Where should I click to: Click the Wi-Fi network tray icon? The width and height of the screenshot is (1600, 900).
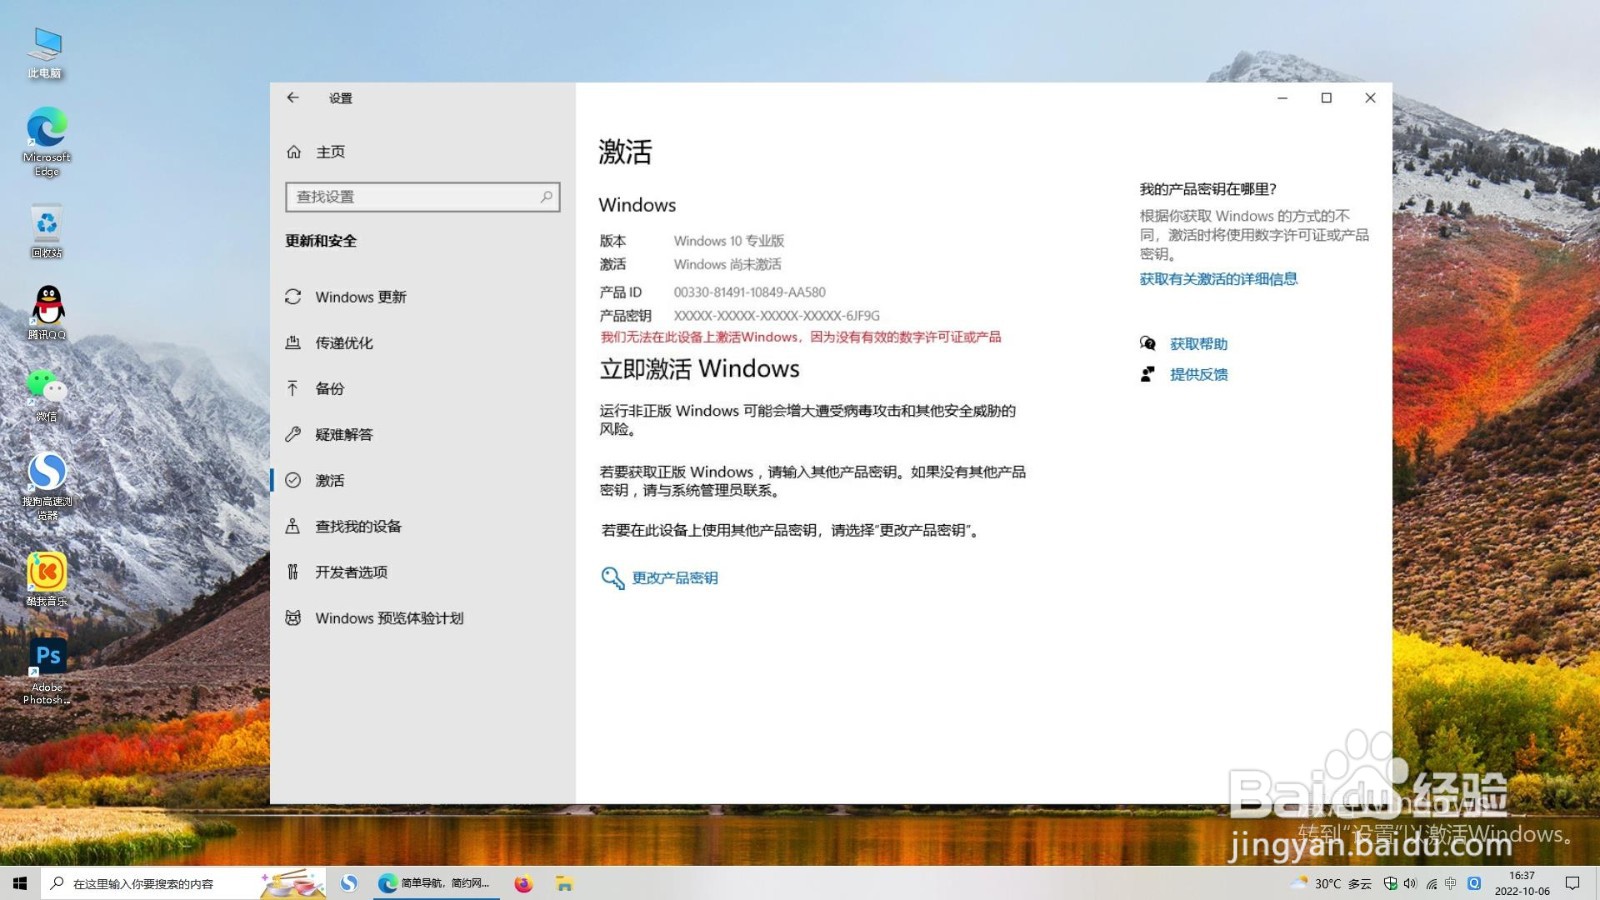point(1431,883)
